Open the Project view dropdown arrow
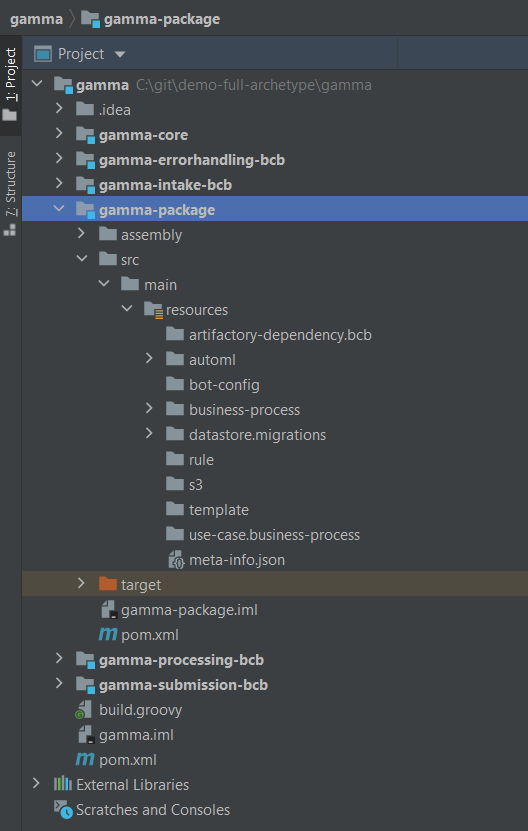The width and height of the screenshot is (528, 831). pyautogui.click(x=120, y=54)
